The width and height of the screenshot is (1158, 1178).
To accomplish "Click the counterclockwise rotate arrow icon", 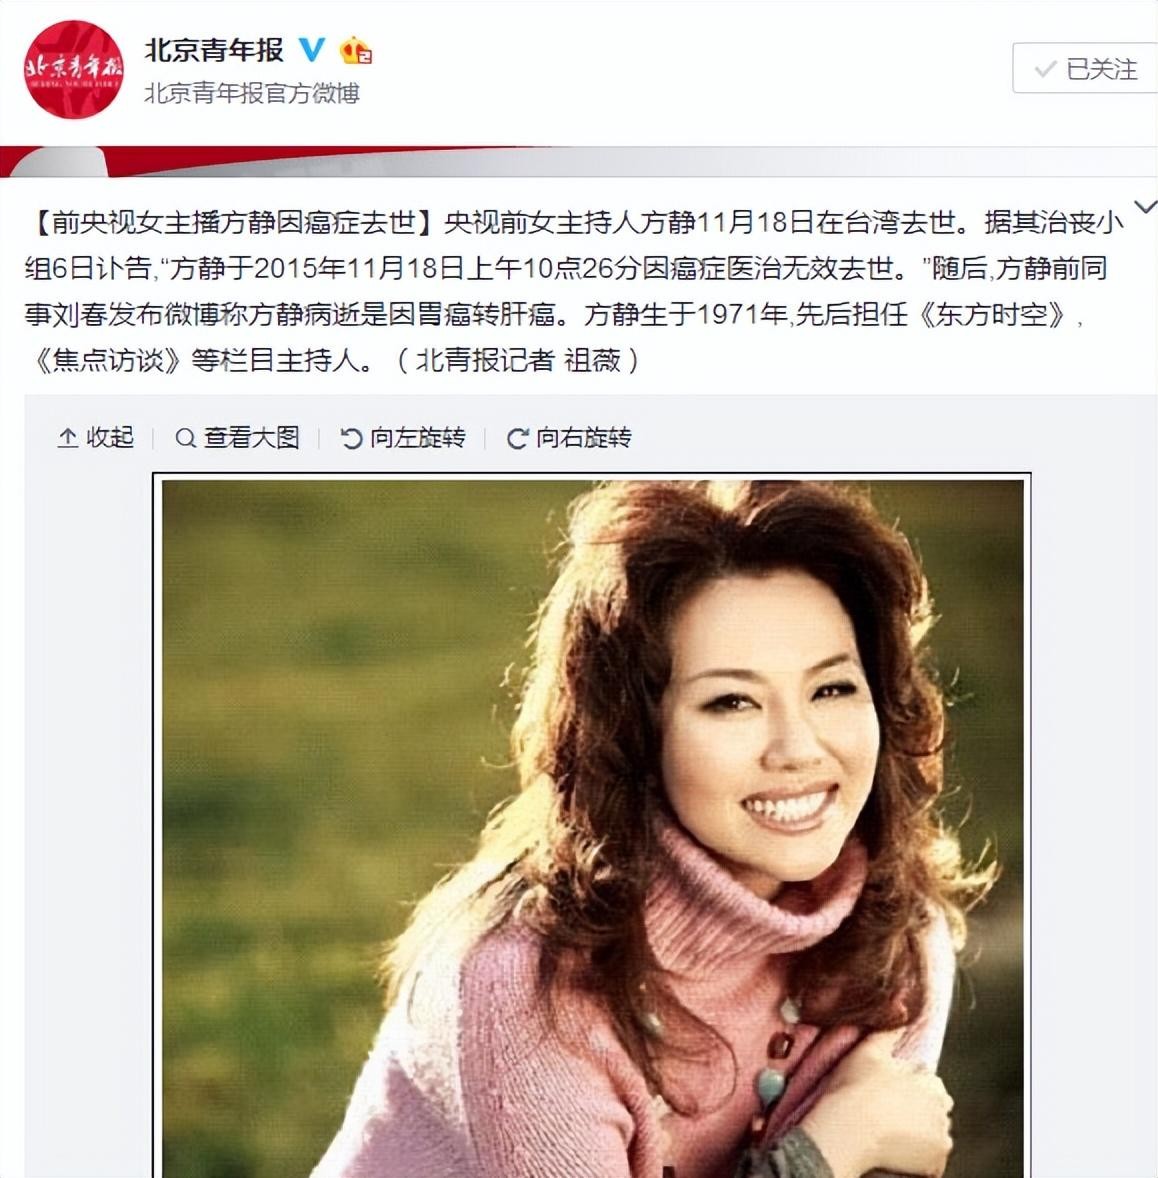I will pos(351,438).
